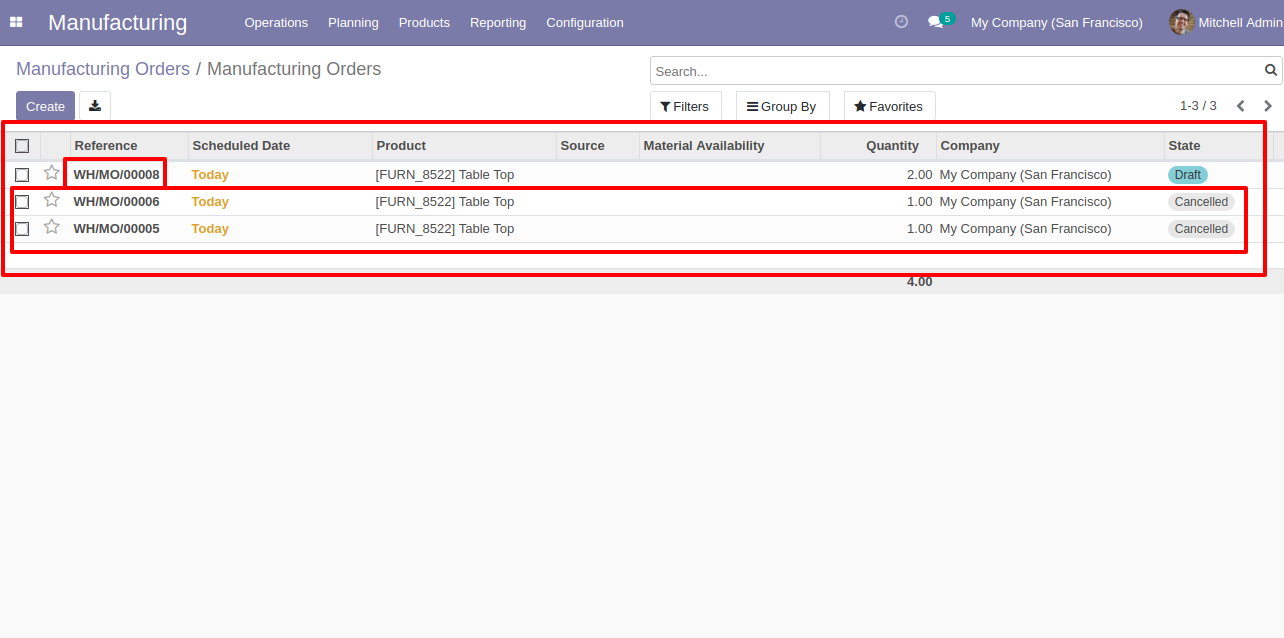1284x638 pixels.
Task: Tick the select-all header checkbox
Action: [x=22, y=146]
